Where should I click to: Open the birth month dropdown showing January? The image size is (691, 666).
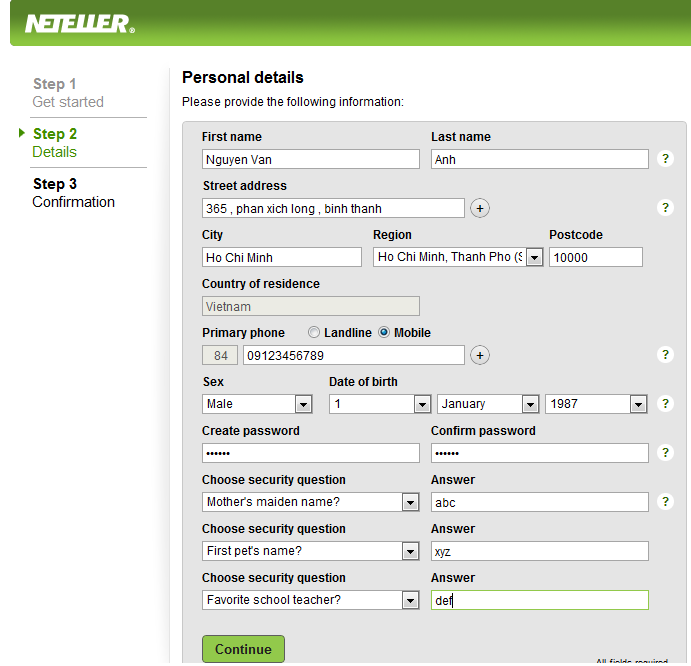click(x=530, y=405)
